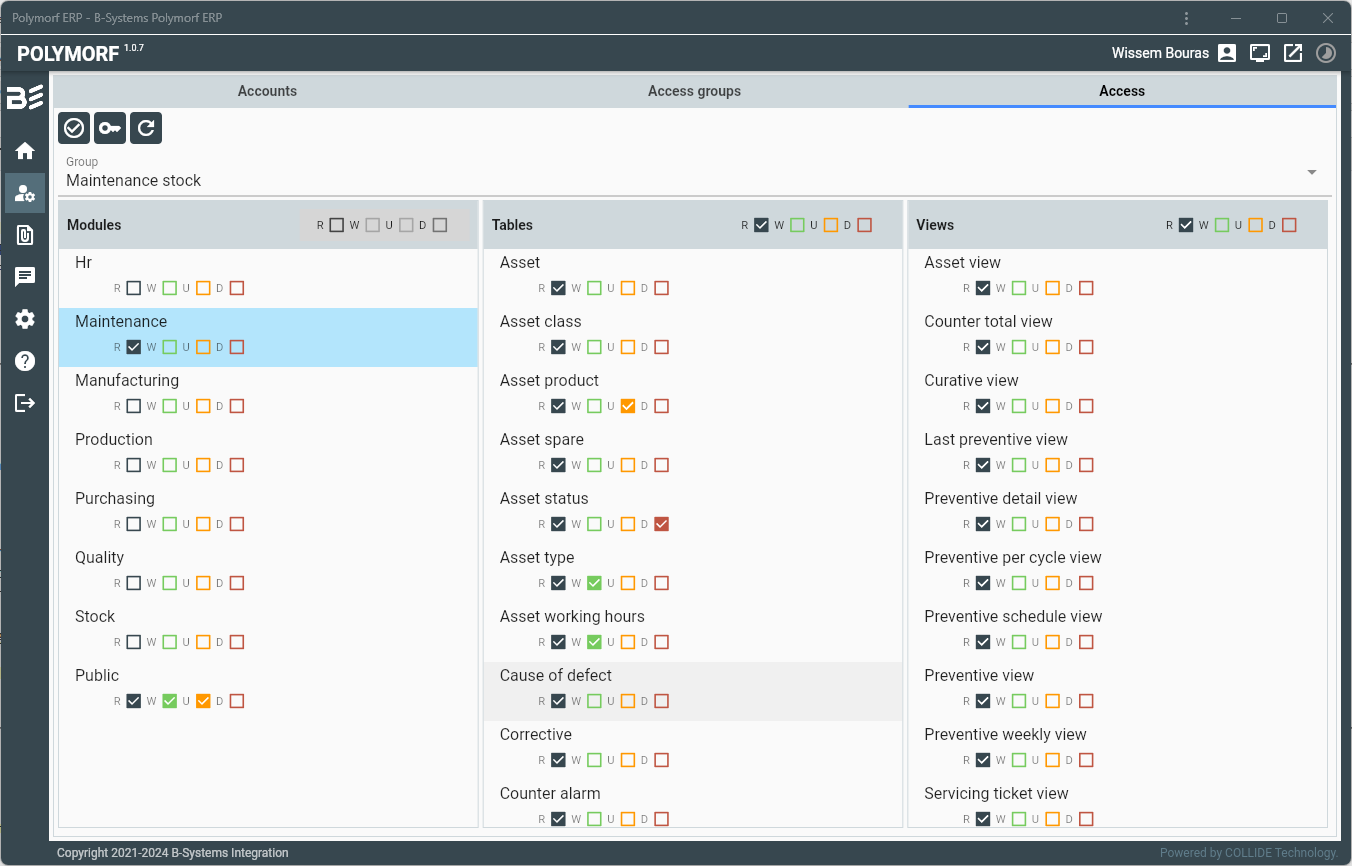This screenshot has height=866, width=1352.
Task: Open the three-dot menu in title bar
Action: tap(1186, 18)
